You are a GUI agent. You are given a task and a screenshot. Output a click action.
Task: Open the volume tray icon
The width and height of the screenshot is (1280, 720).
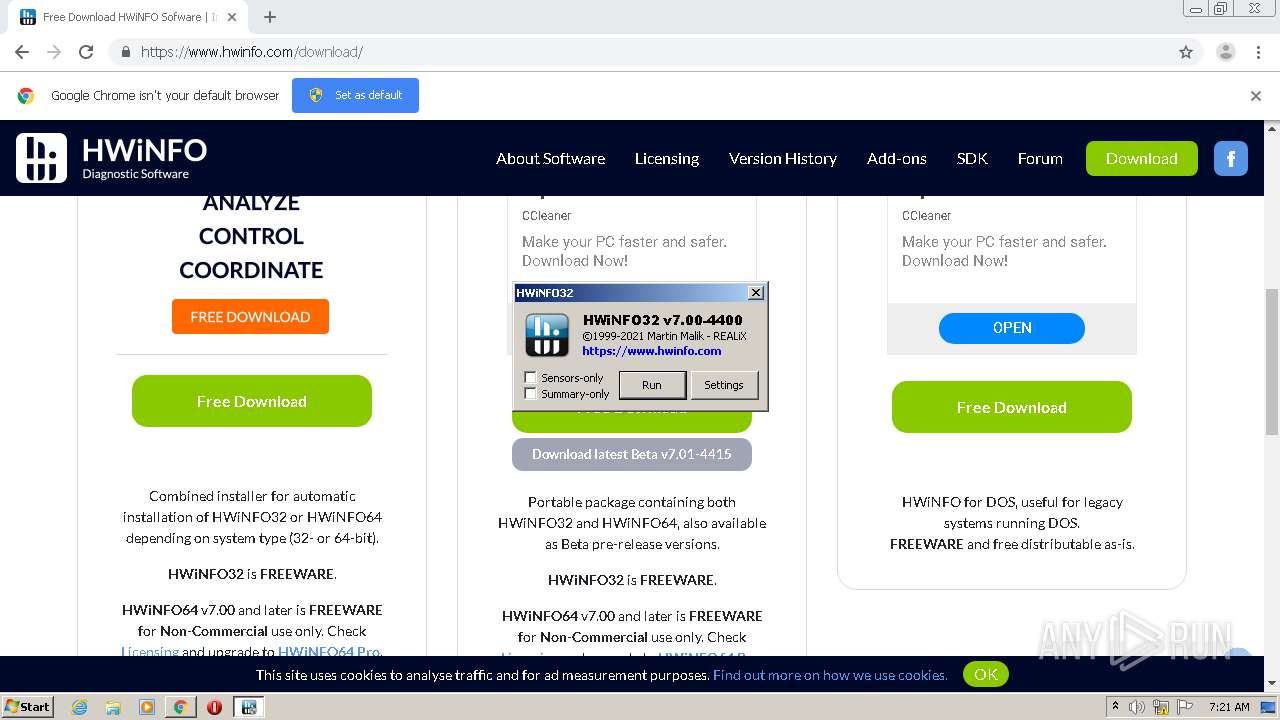(x=1138, y=707)
